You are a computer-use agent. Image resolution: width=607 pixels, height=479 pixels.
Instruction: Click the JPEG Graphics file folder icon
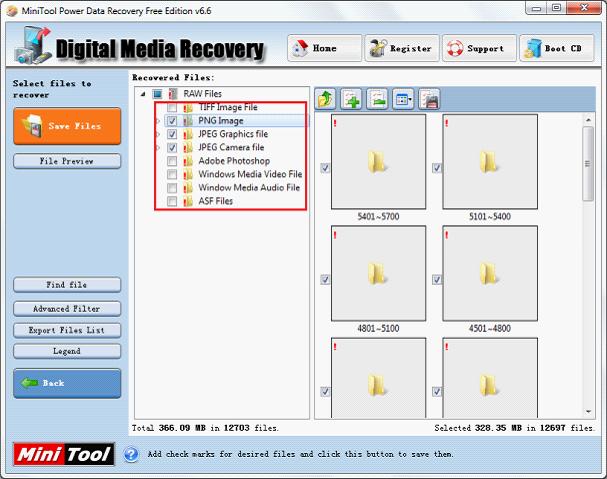[x=188, y=134]
